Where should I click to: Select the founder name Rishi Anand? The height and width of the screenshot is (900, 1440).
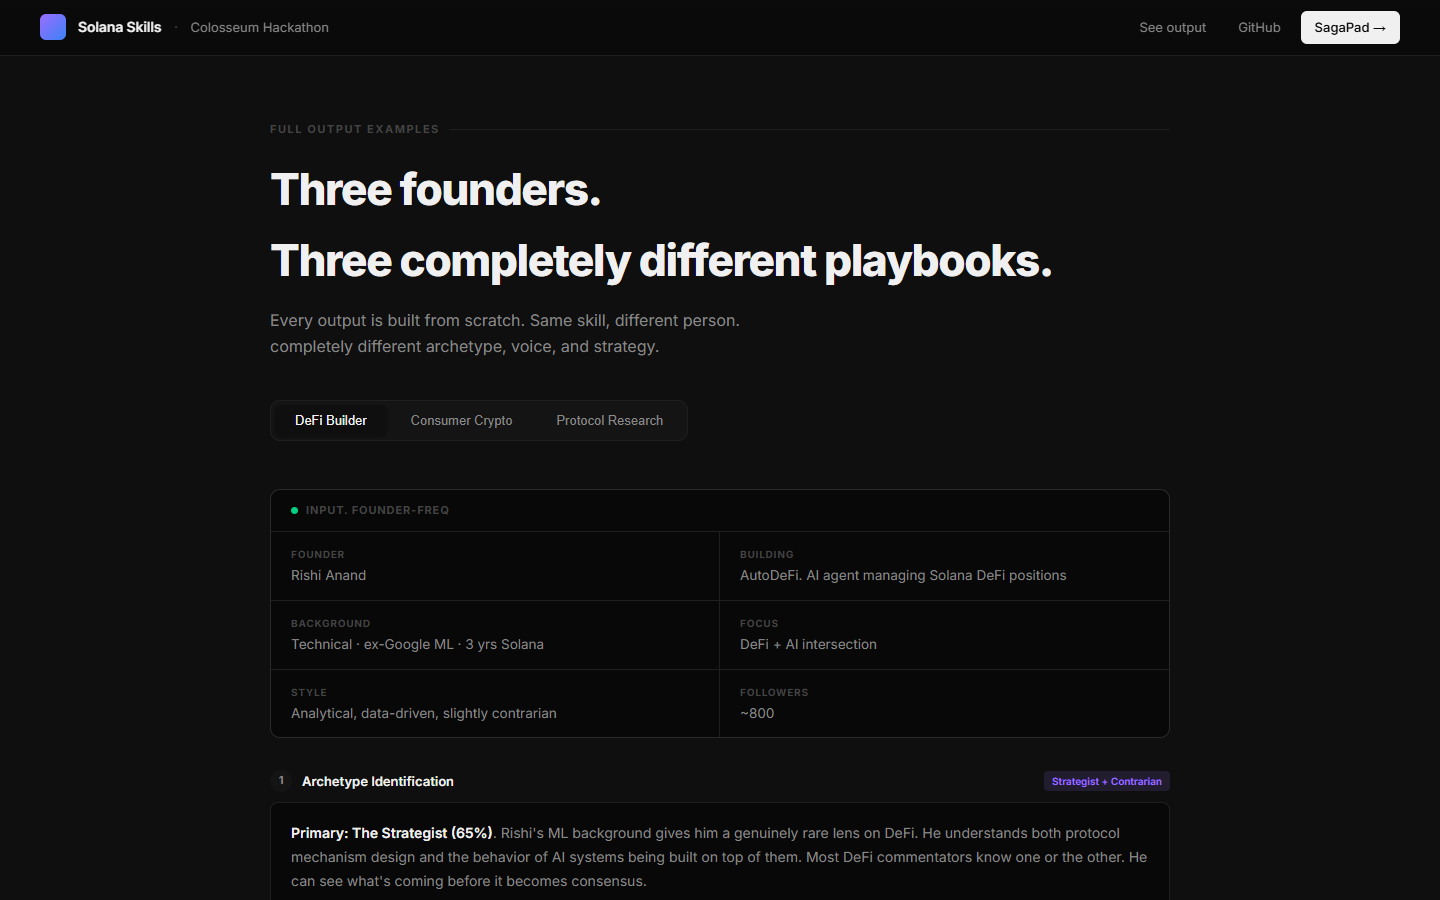[x=328, y=575]
